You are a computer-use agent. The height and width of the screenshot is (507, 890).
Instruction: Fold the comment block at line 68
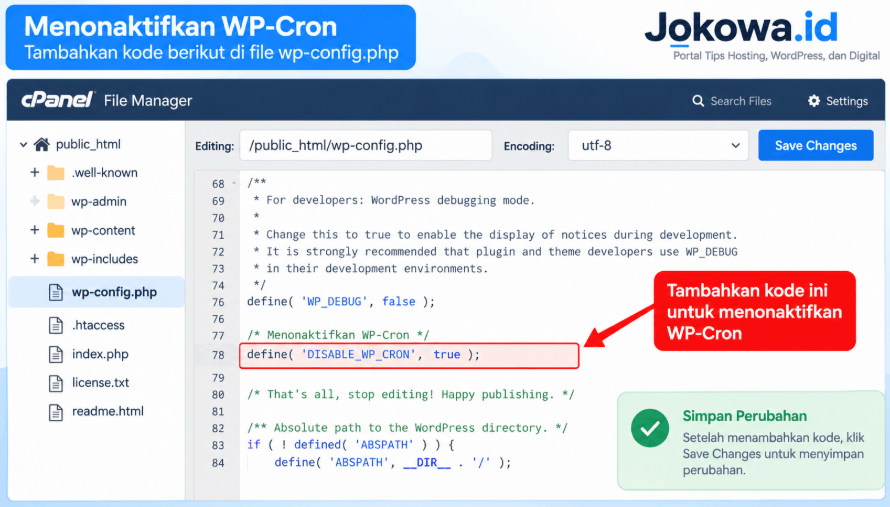point(234,183)
